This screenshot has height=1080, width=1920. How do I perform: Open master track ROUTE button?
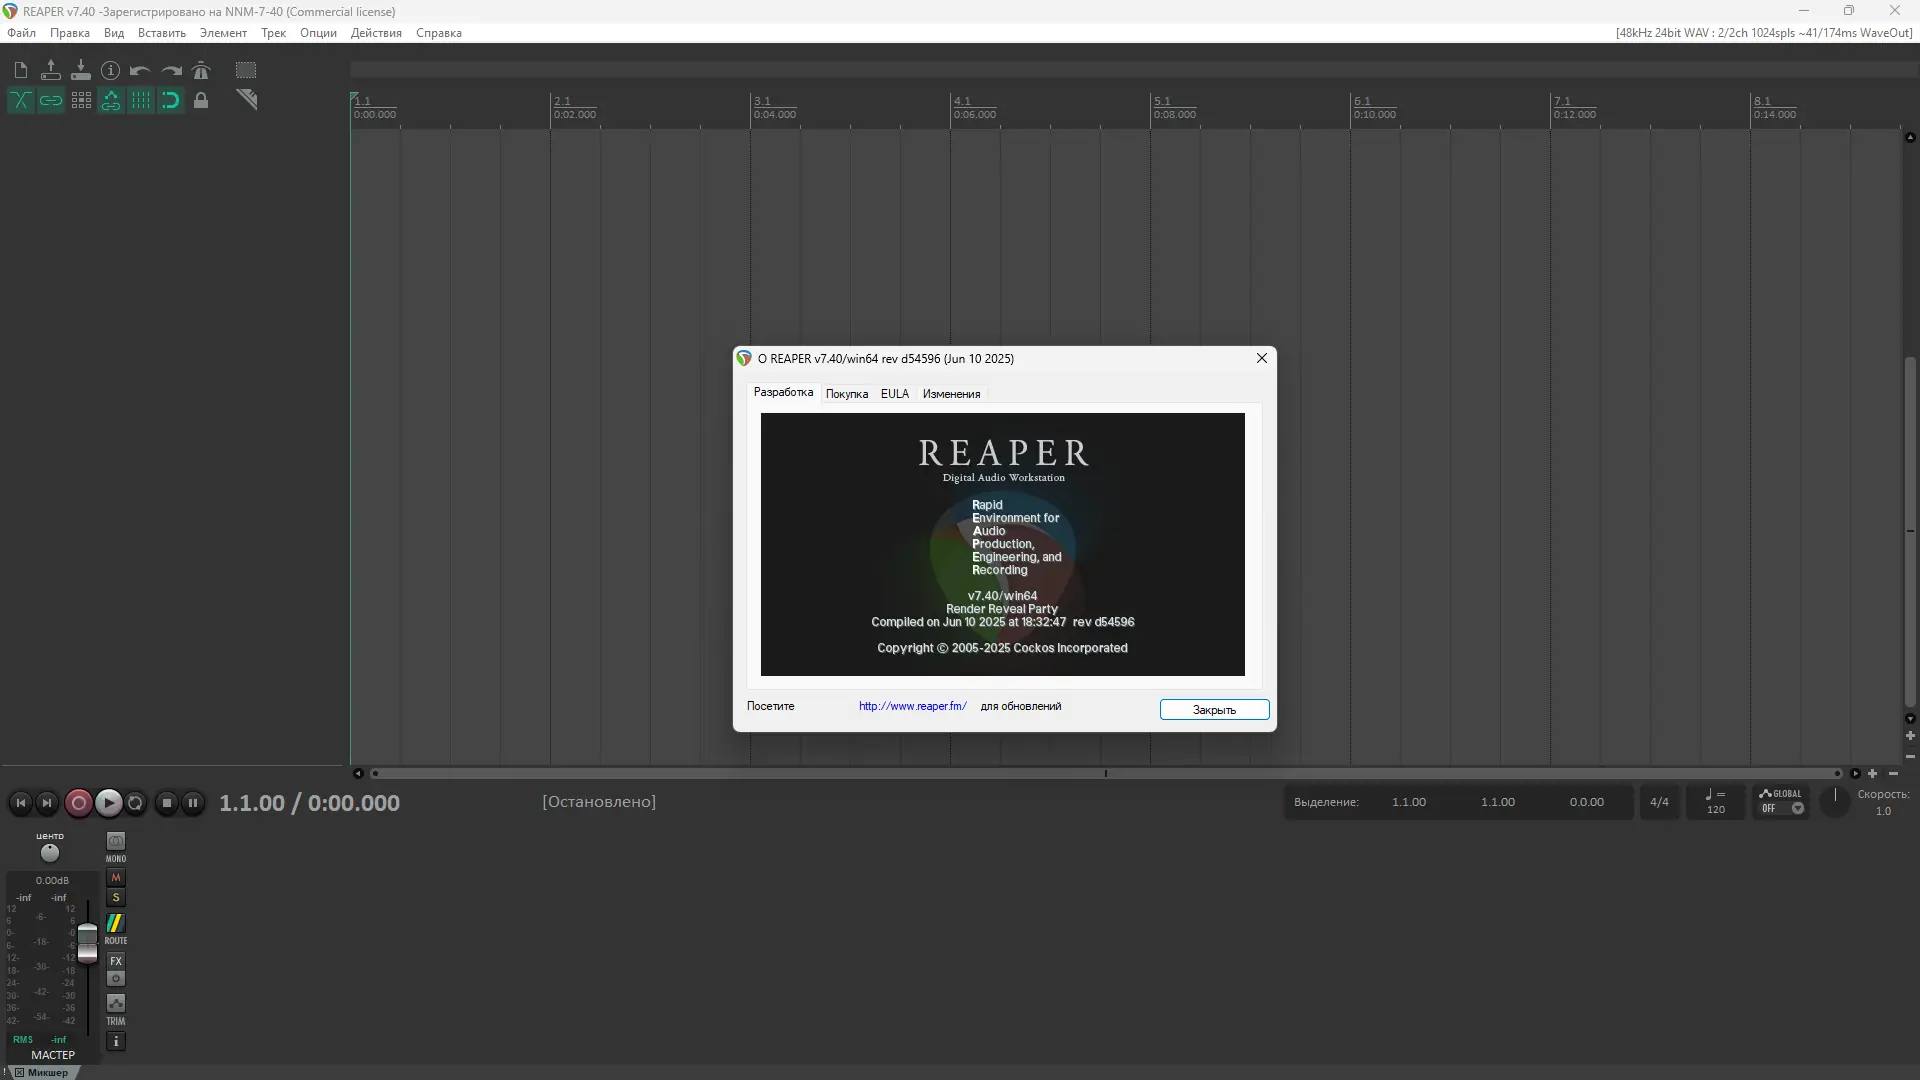click(116, 926)
